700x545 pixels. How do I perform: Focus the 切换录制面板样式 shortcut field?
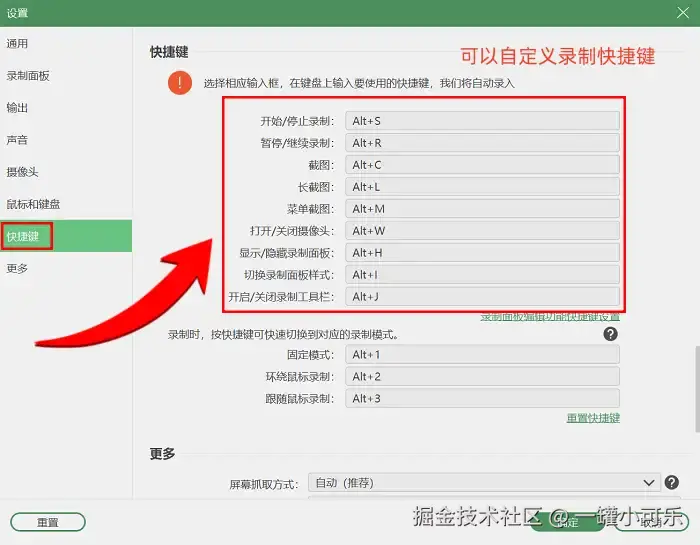482,275
